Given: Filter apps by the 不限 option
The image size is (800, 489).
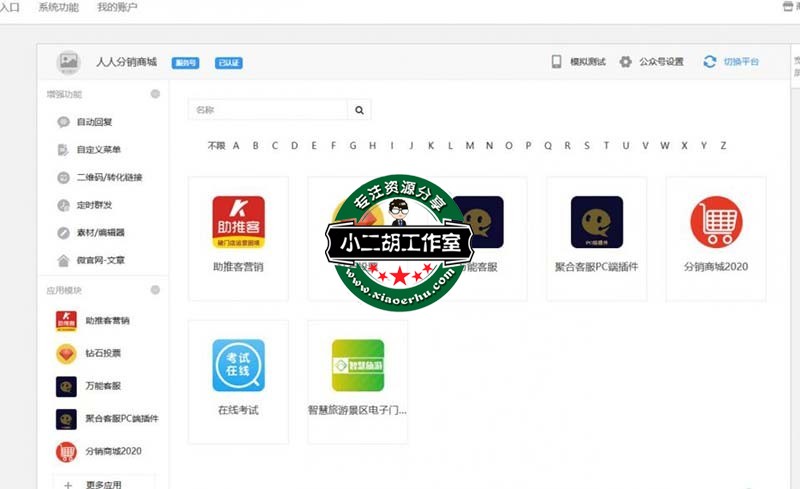Looking at the screenshot, I should (x=216, y=146).
